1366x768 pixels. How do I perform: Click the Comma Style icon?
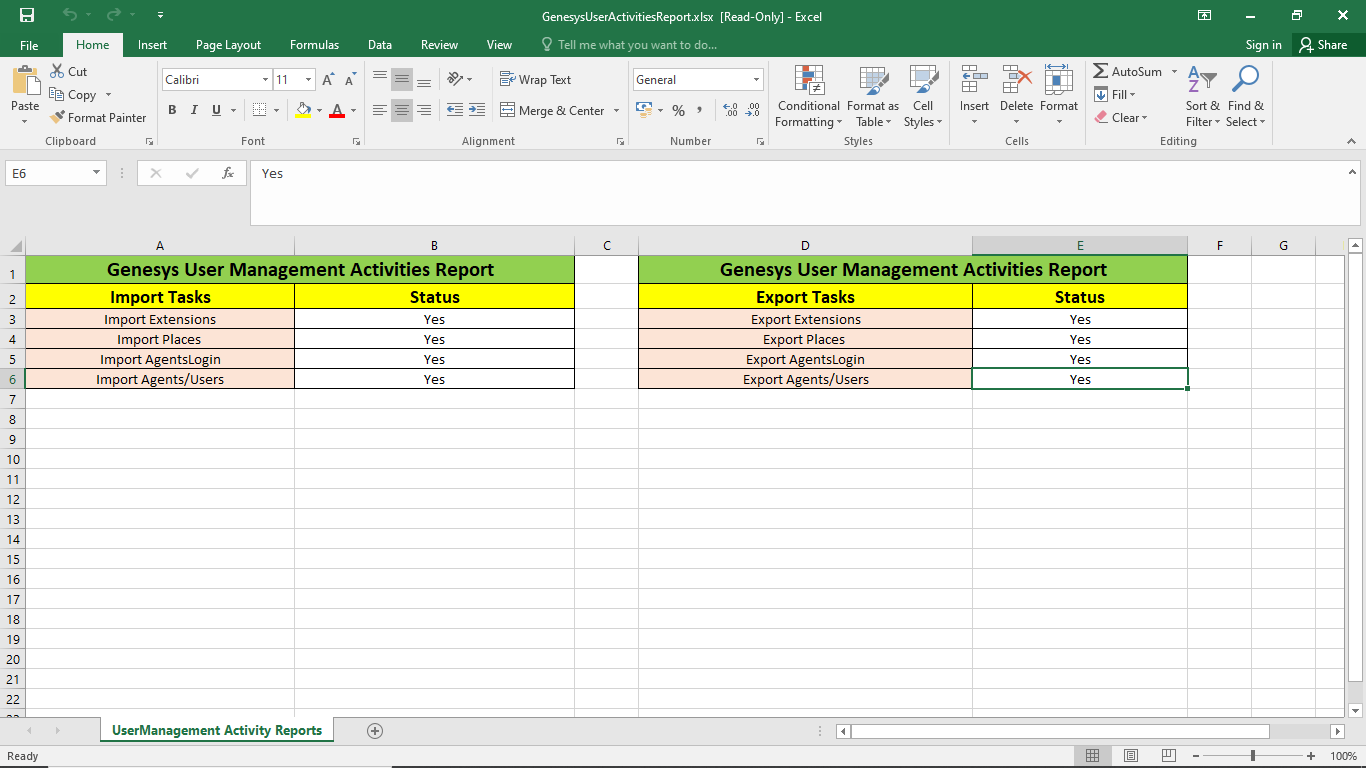click(700, 110)
